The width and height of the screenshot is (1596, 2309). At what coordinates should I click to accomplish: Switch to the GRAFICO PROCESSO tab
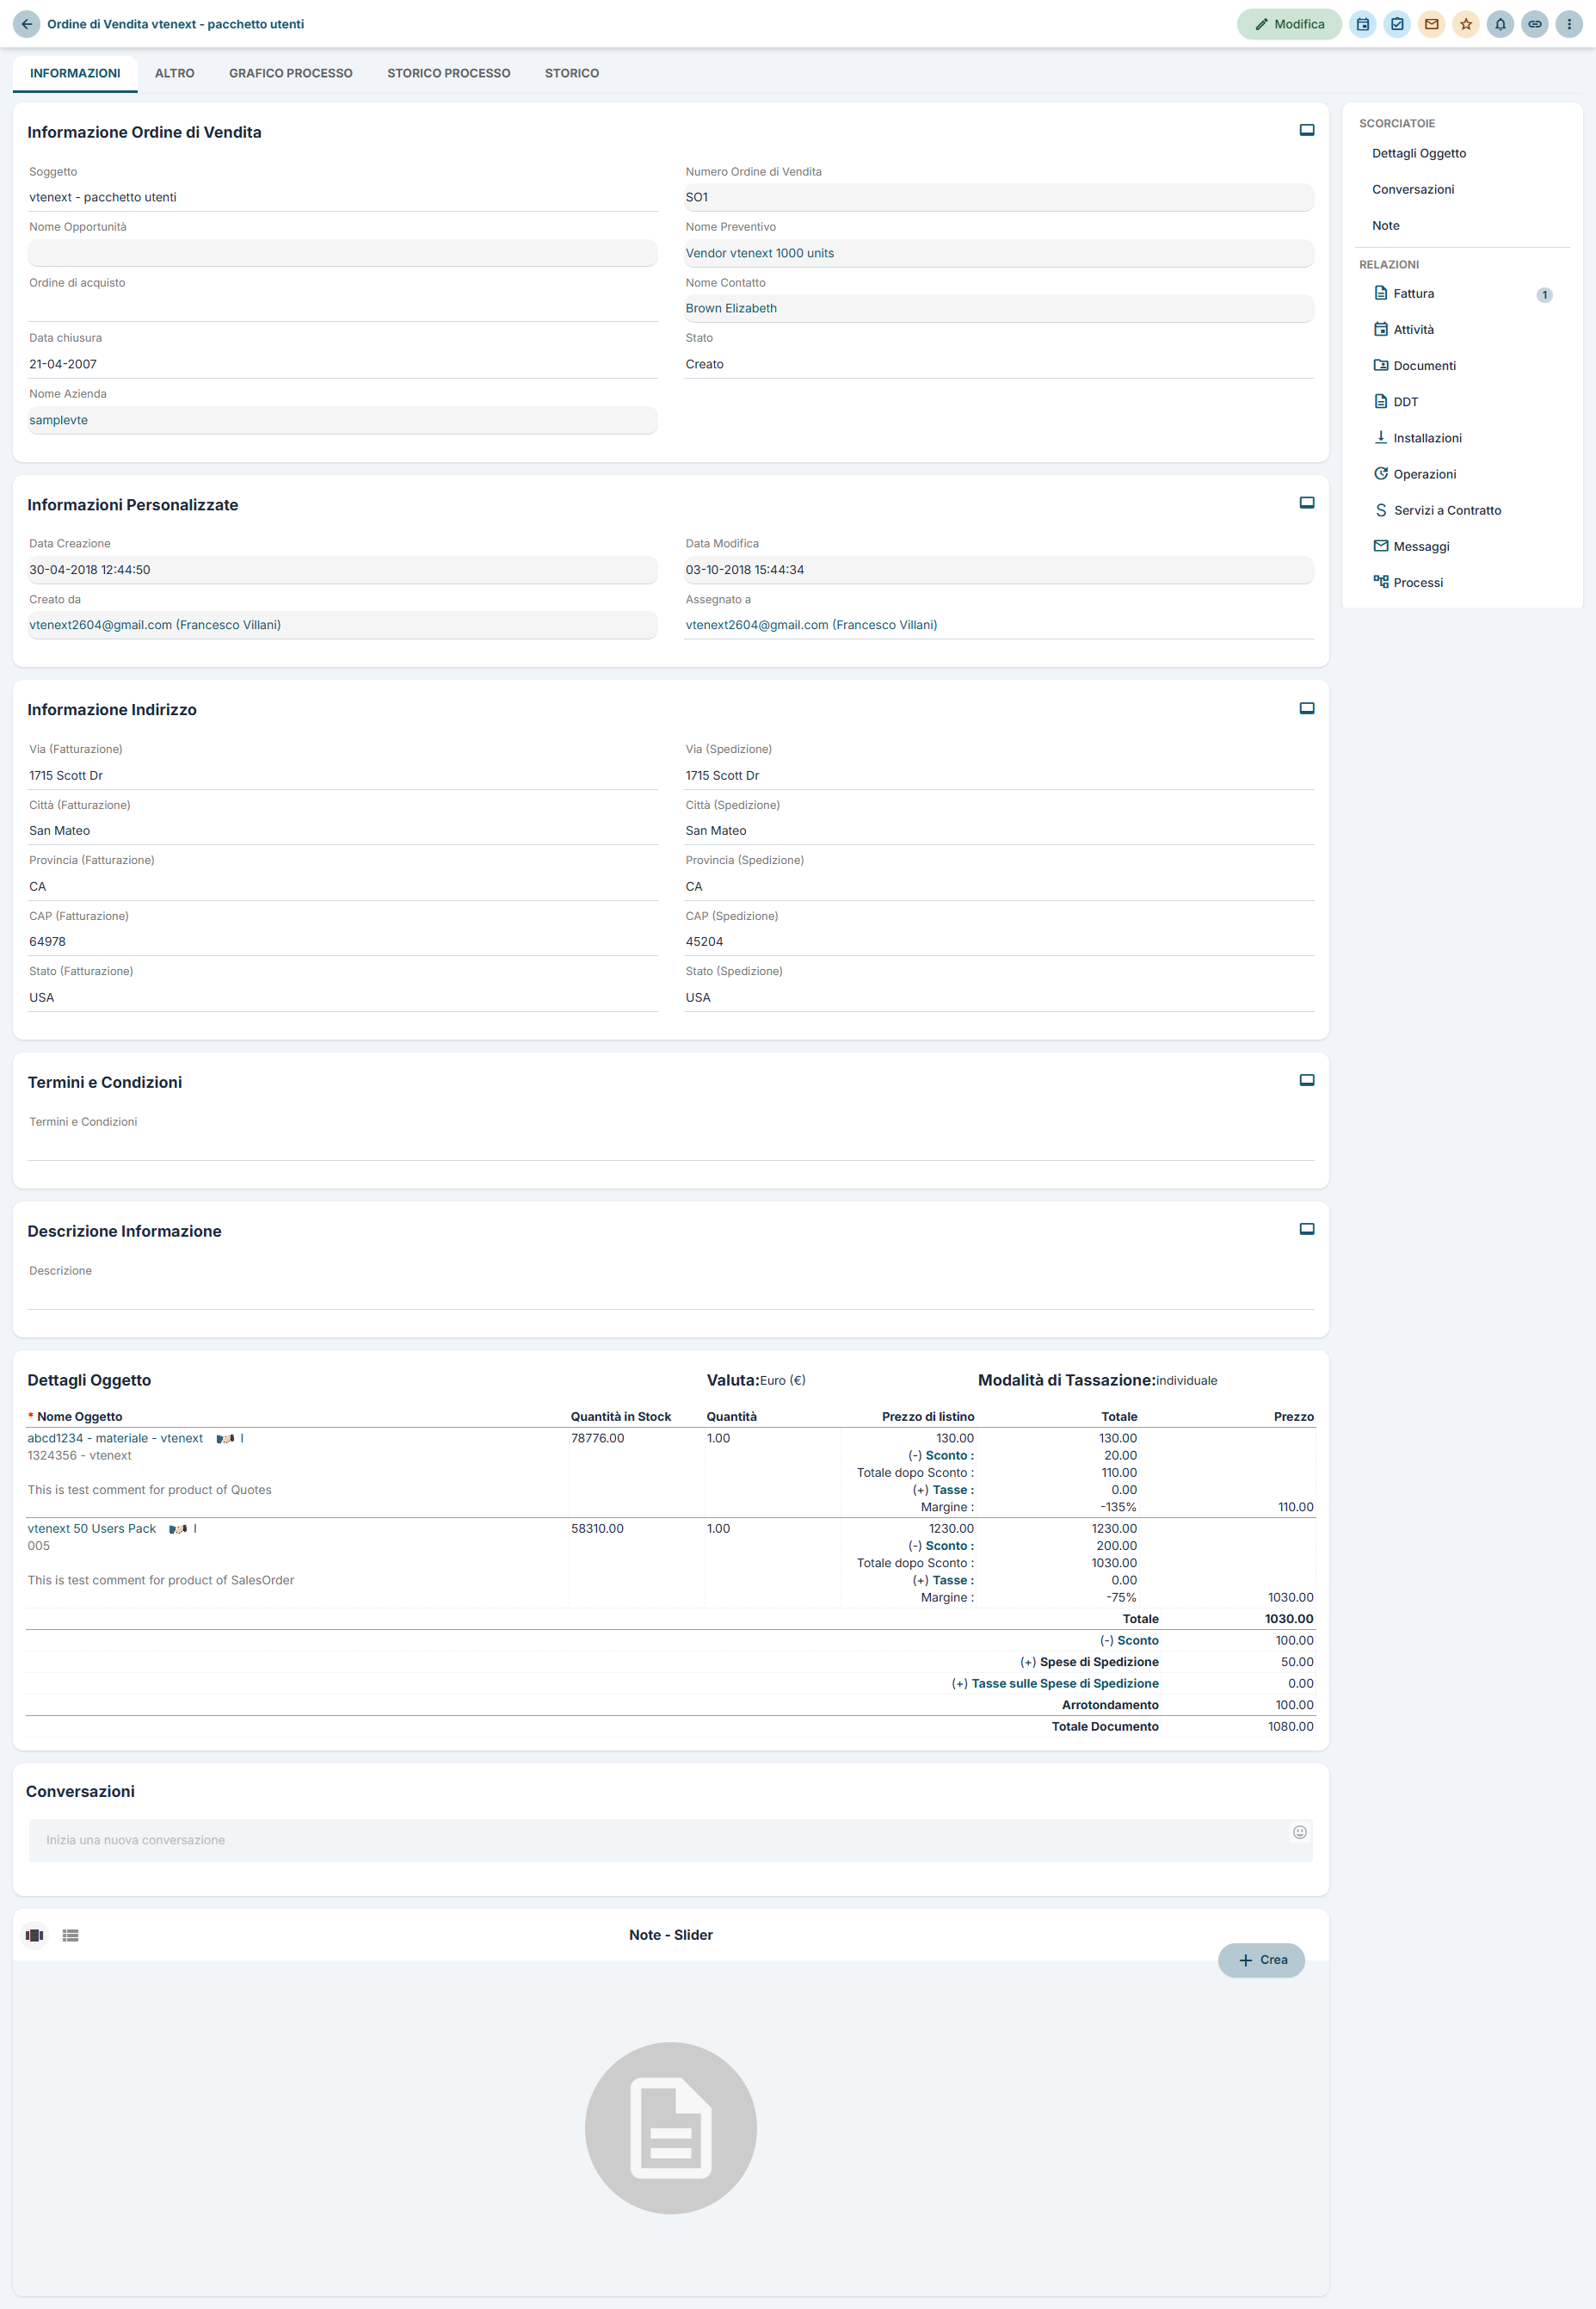[x=290, y=73]
